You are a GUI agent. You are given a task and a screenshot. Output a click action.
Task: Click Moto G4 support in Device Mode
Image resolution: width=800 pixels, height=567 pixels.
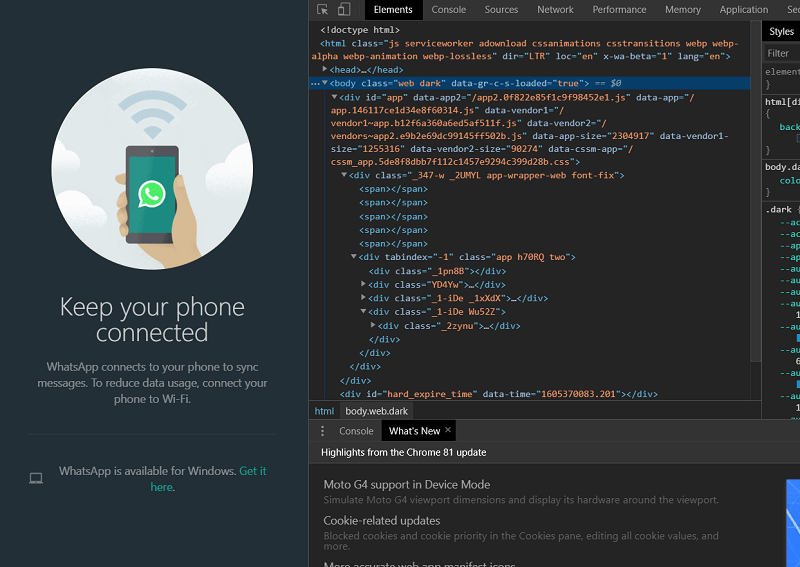coord(407,485)
